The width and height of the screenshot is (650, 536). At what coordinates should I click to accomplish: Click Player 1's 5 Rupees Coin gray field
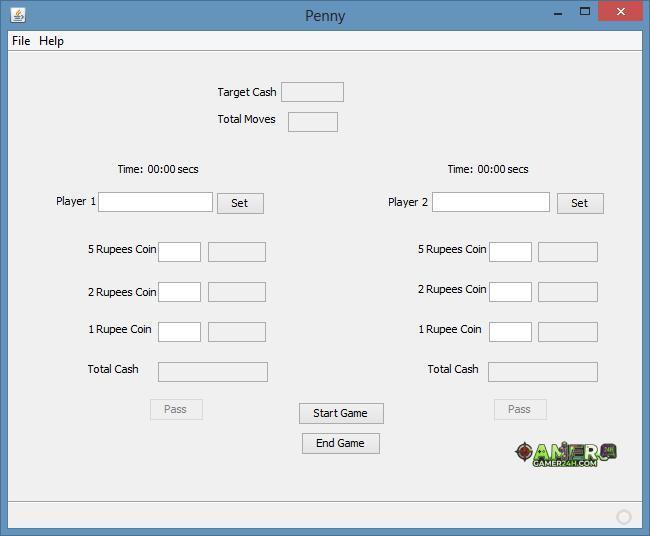pos(237,252)
